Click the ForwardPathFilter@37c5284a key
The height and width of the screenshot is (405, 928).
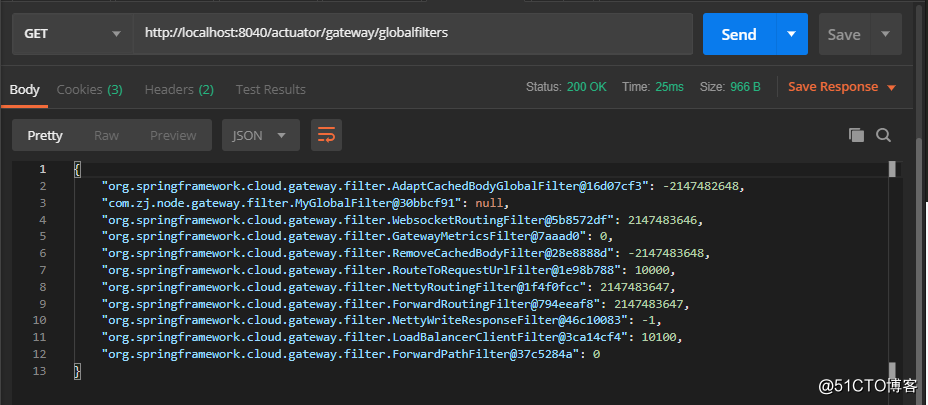tap(340, 355)
